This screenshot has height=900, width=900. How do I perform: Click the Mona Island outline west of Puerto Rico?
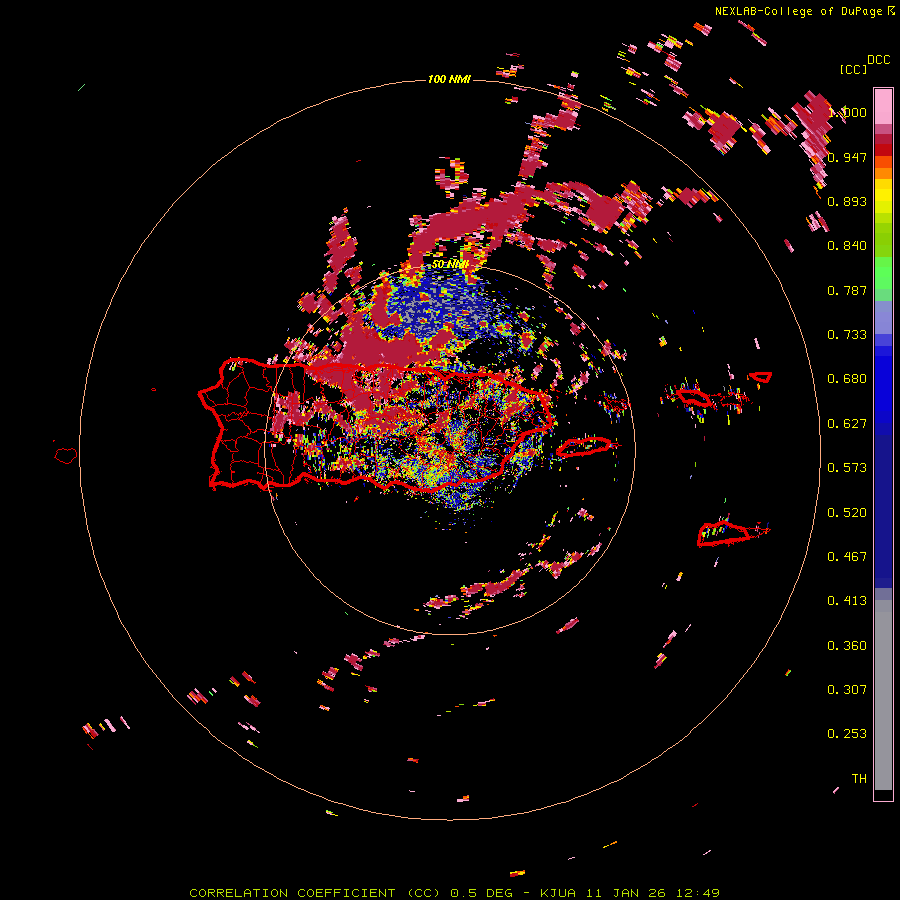(66, 455)
